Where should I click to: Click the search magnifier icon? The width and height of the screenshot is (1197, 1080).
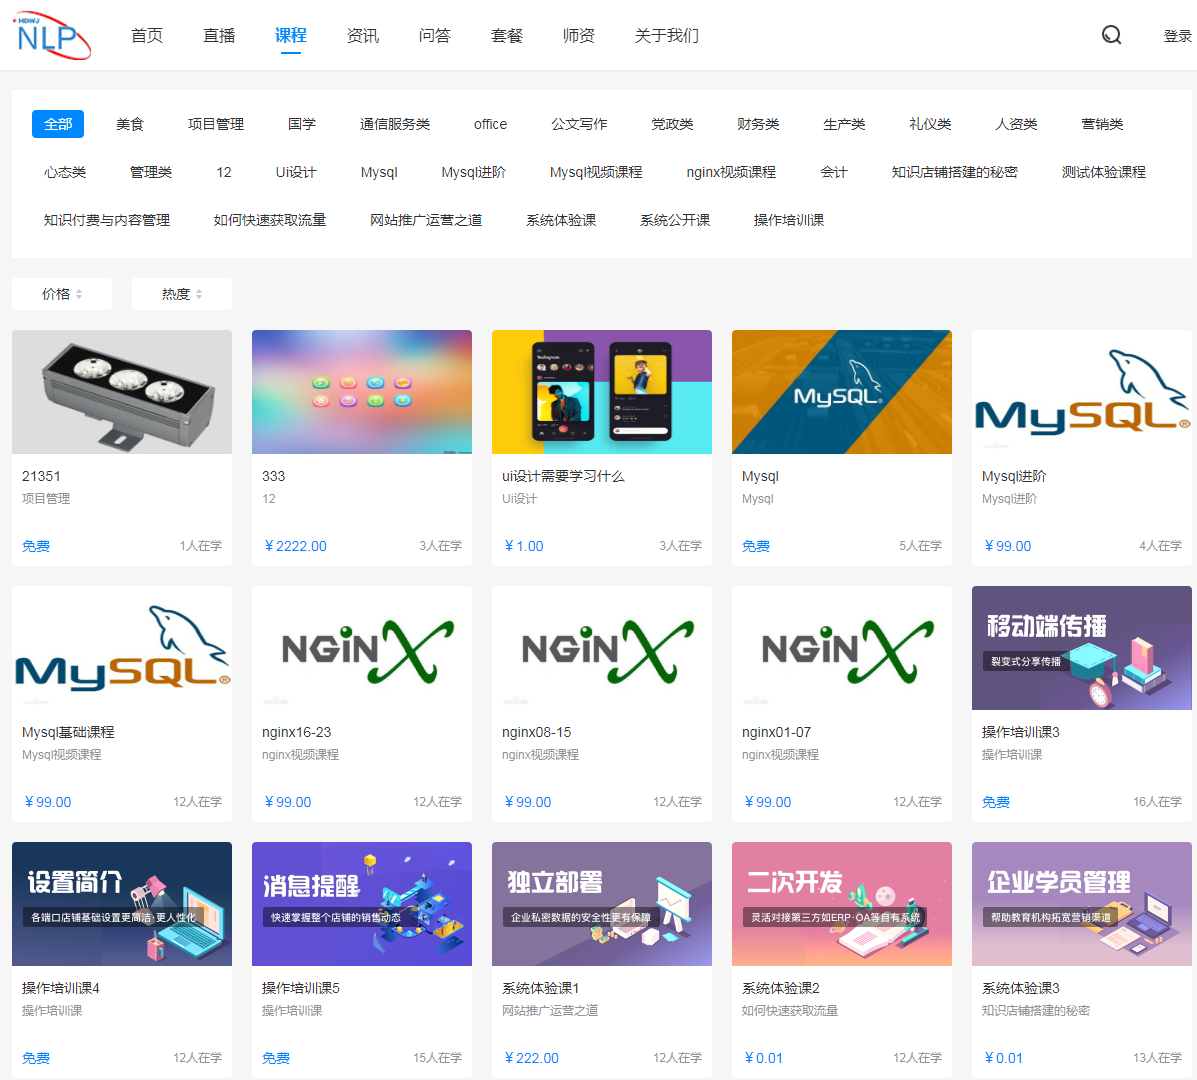pyautogui.click(x=1111, y=35)
